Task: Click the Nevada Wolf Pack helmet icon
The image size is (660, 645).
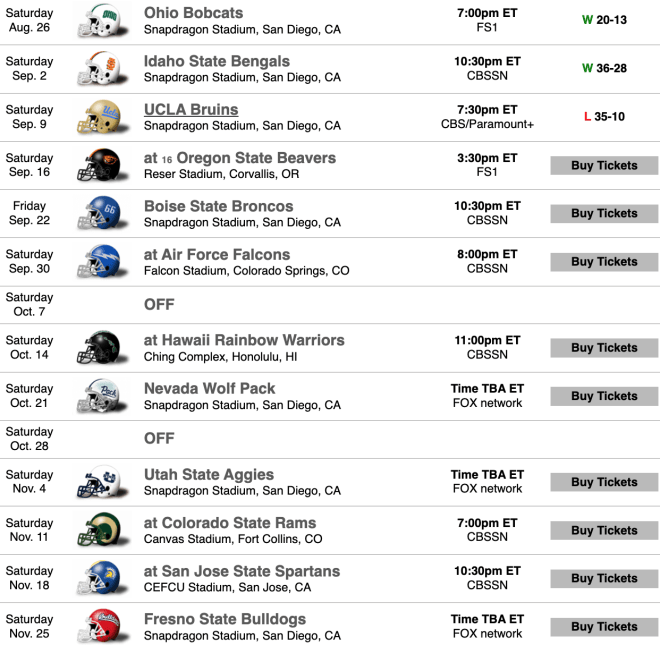Action: point(102,396)
